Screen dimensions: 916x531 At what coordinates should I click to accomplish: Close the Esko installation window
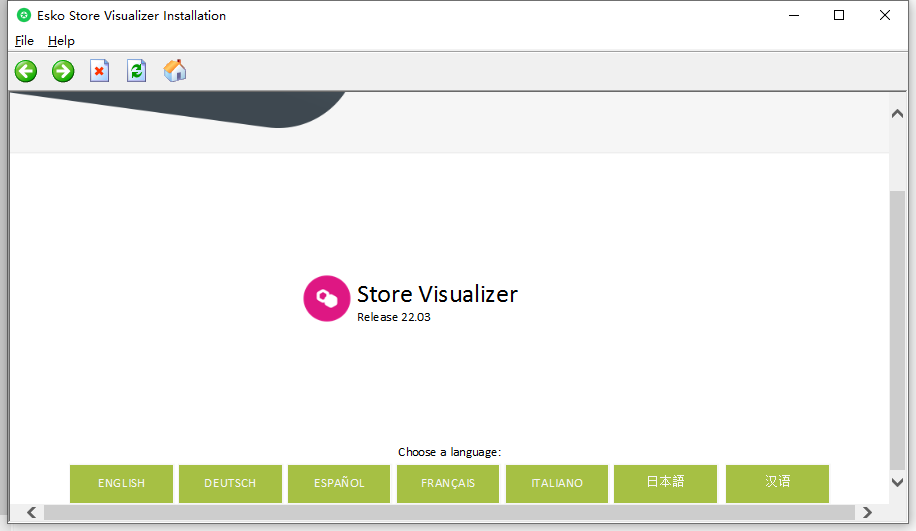tap(884, 16)
